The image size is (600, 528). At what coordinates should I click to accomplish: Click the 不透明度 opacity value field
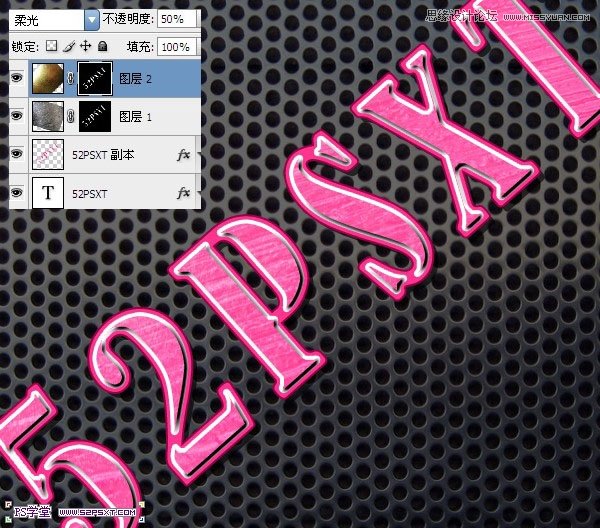tap(176, 19)
